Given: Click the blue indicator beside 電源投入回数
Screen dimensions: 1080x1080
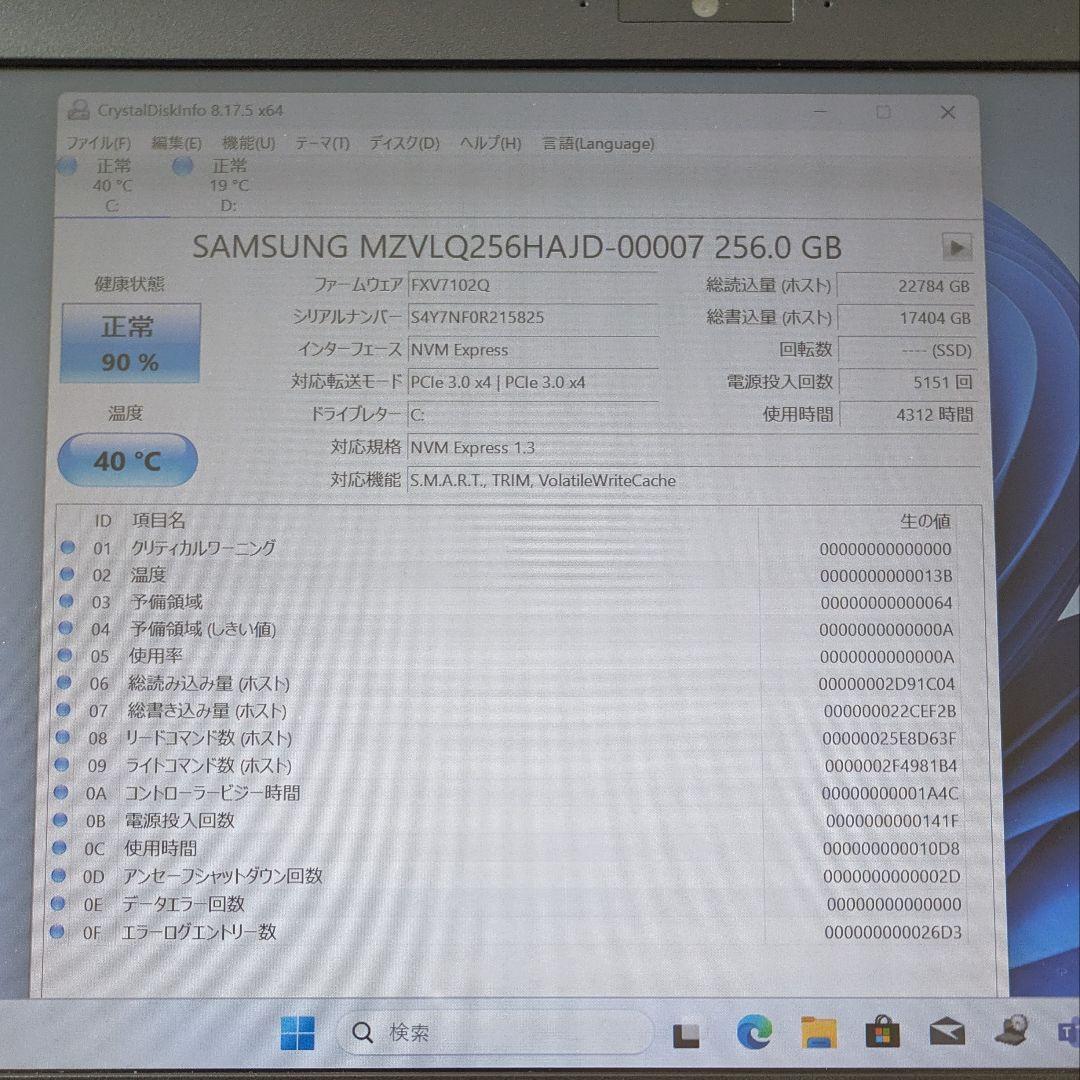Looking at the screenshot, I should coord(68,822).
